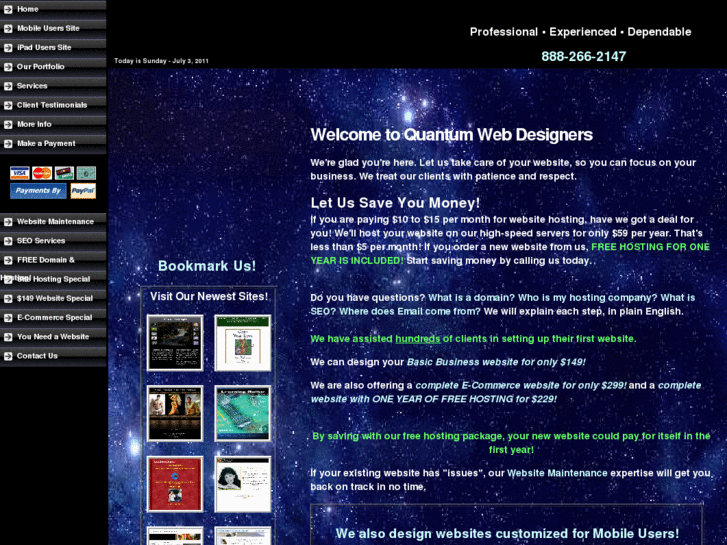727x545 pixels.
Task: Click complete E-Commerce website for only $299 link
Action: click(x=521, y=385)
